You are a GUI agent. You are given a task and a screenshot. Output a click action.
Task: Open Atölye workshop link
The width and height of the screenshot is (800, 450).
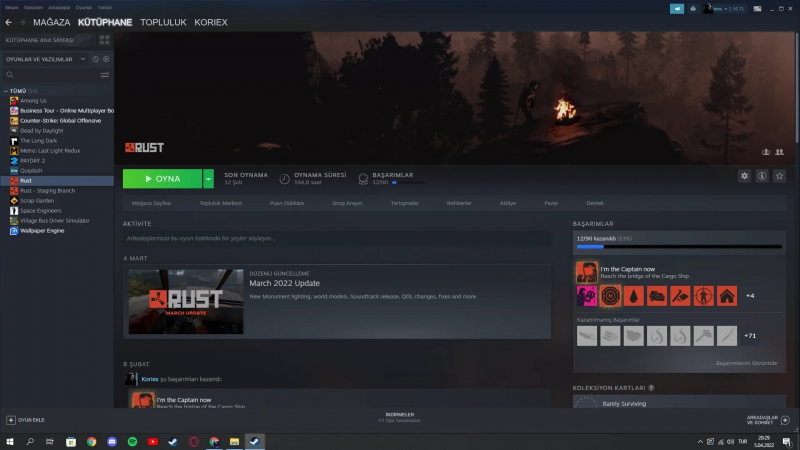[x=508, y=203]
